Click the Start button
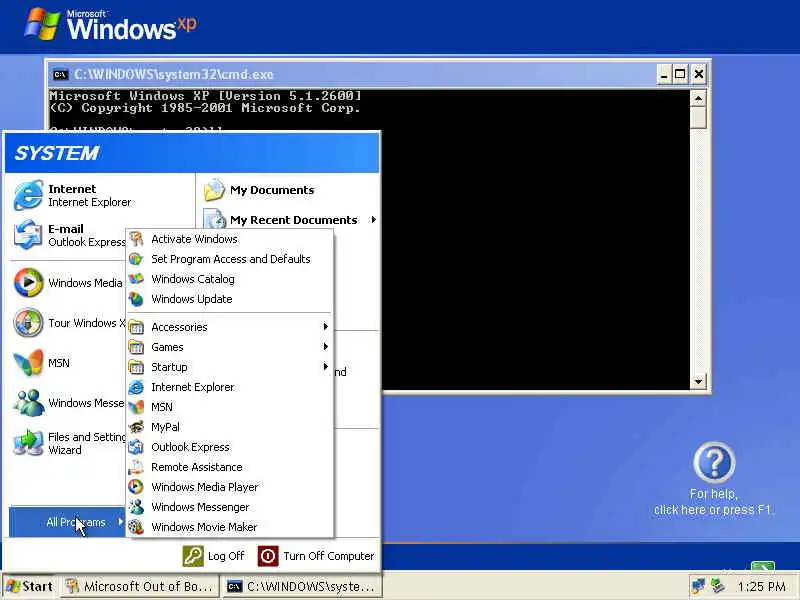Image resolution: width=800 pixels, height=600 pixels. click(30, 586)
